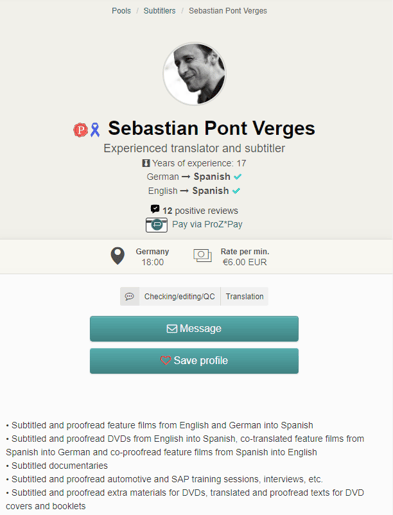The image size is (393, 515).
Task: Click the blue ribbon badge icon
Action: click(x=95, y=130)
